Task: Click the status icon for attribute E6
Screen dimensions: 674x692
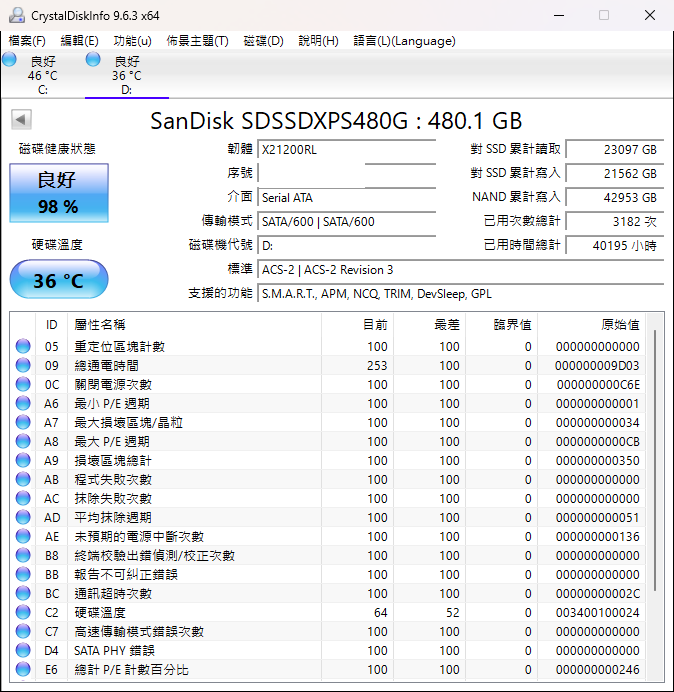Action: 23,669
